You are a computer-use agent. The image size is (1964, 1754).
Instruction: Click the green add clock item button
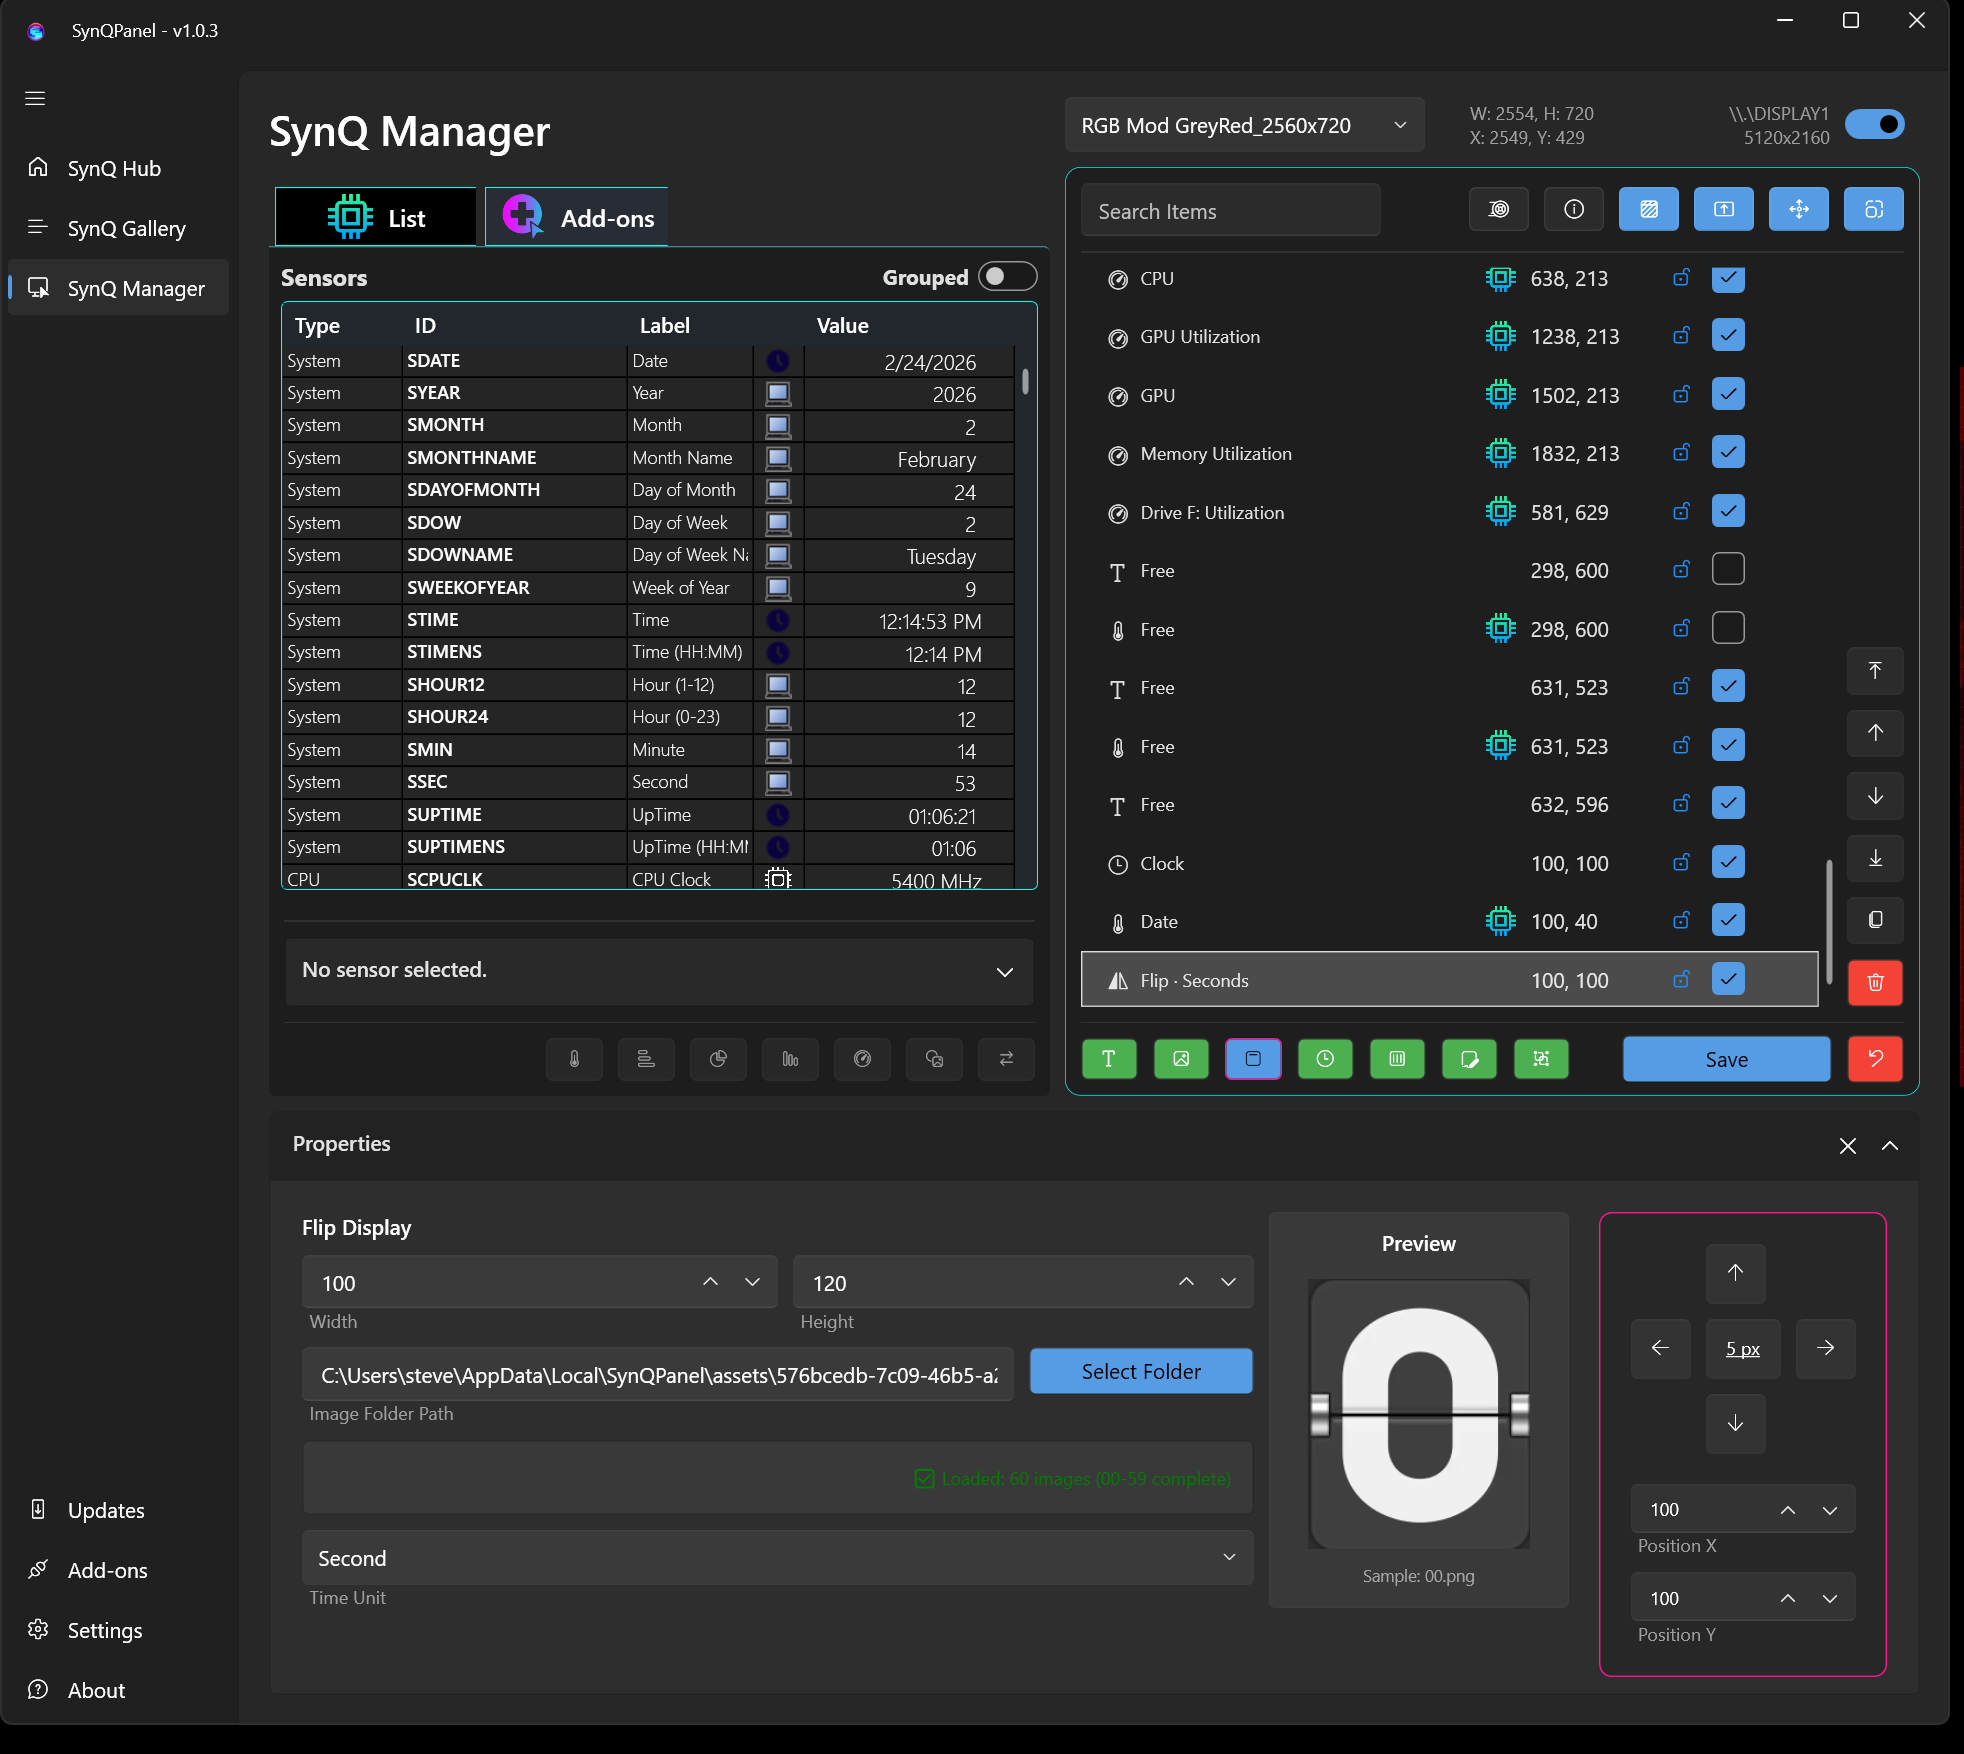click(x=1325, y=1059)
